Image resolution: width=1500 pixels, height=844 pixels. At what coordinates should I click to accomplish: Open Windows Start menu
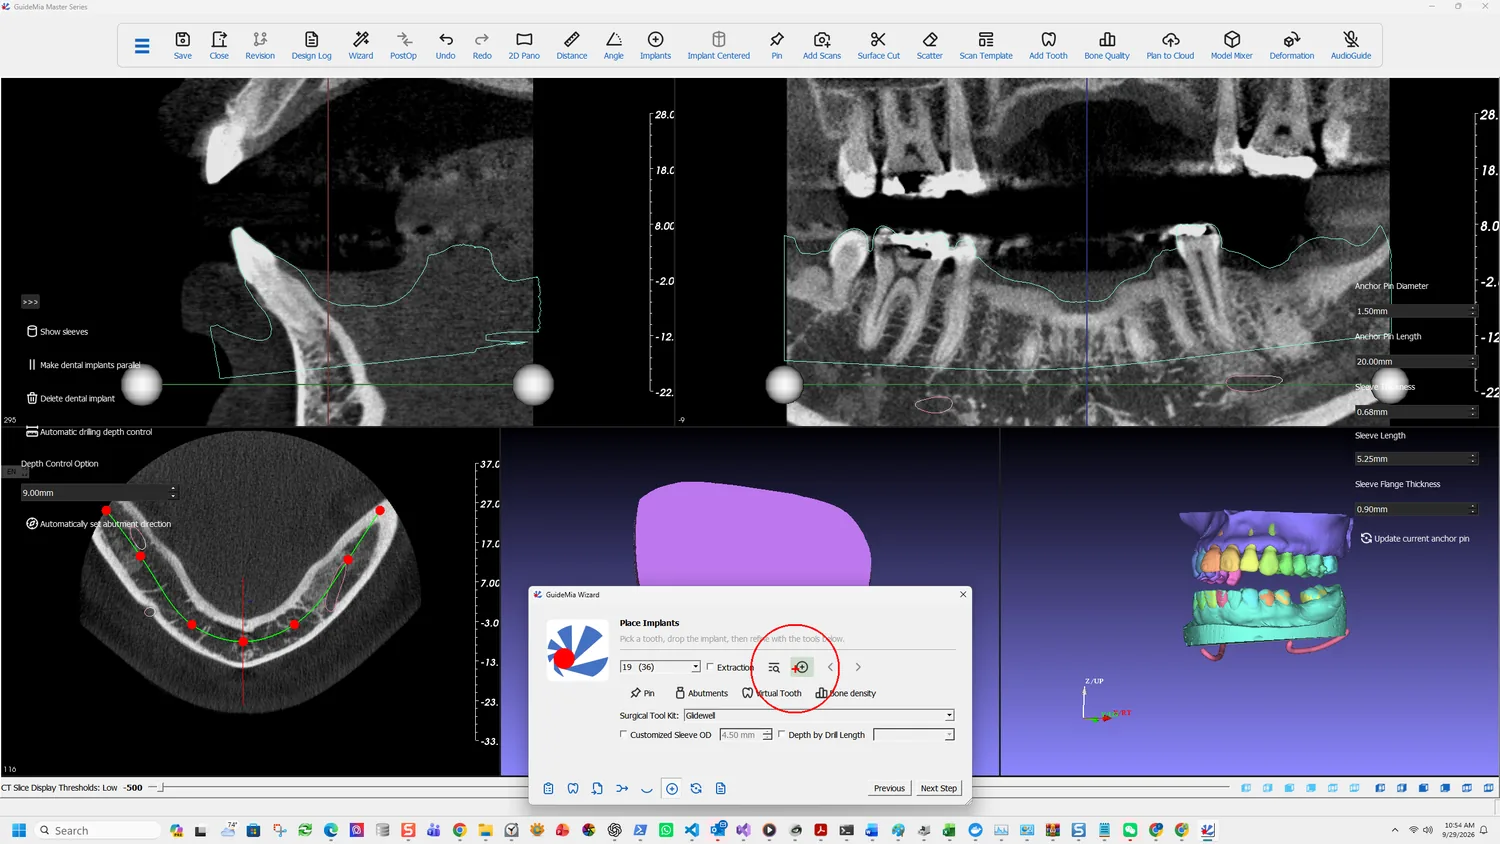pos(18,830)
